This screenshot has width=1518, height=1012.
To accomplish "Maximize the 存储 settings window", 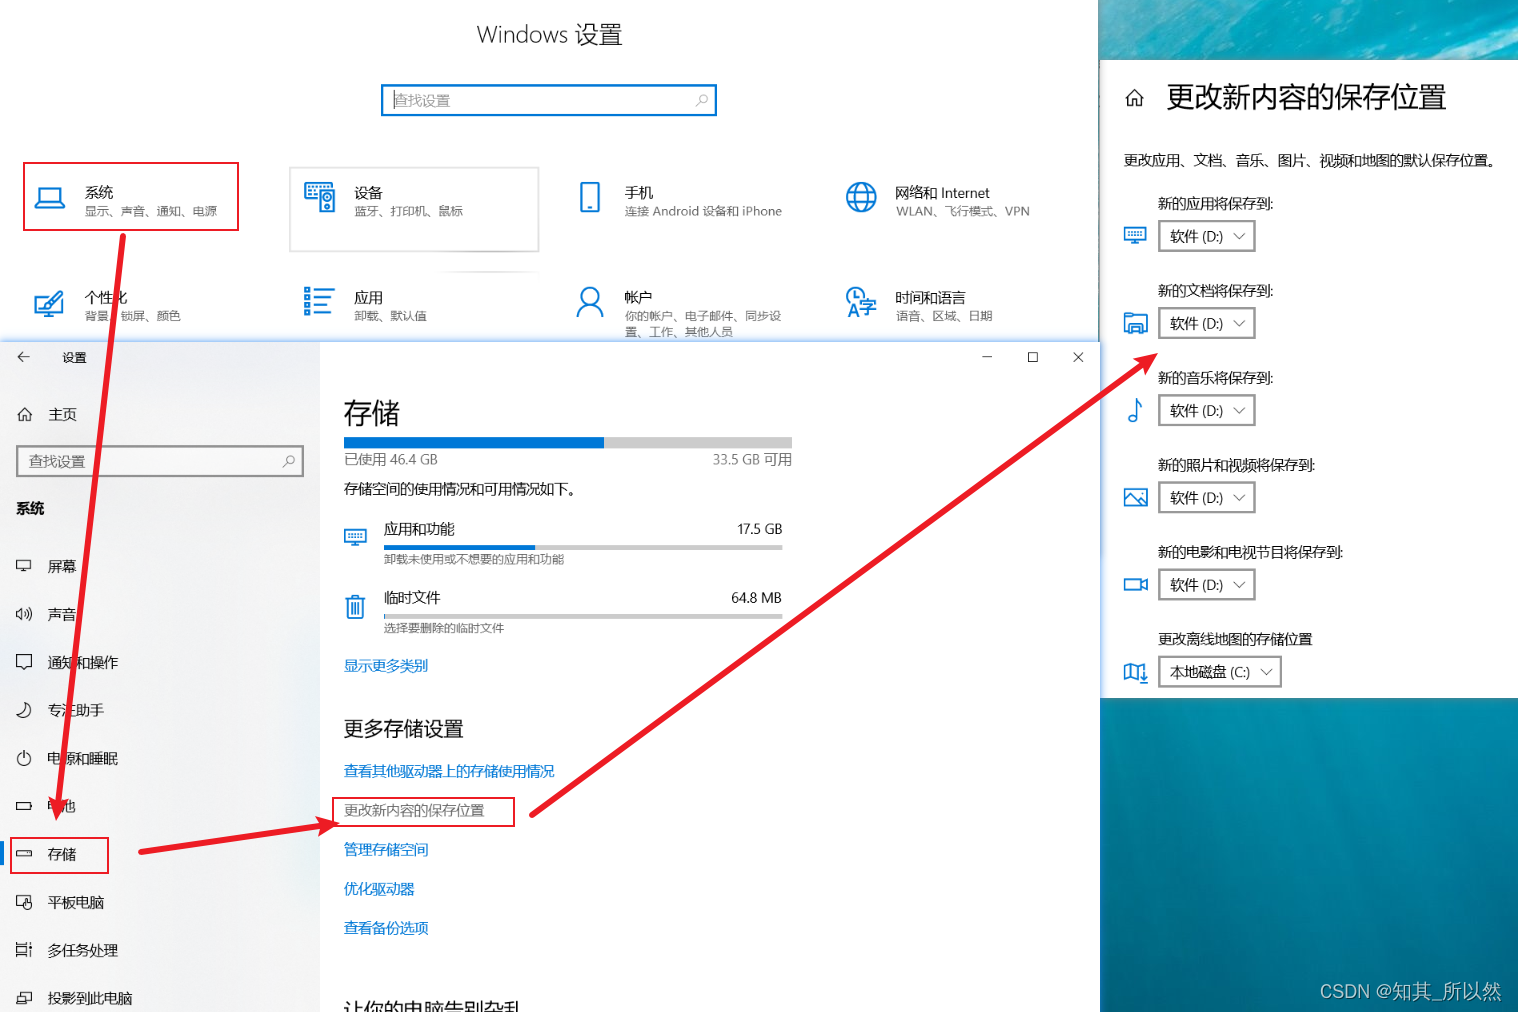I will 1033,357.
